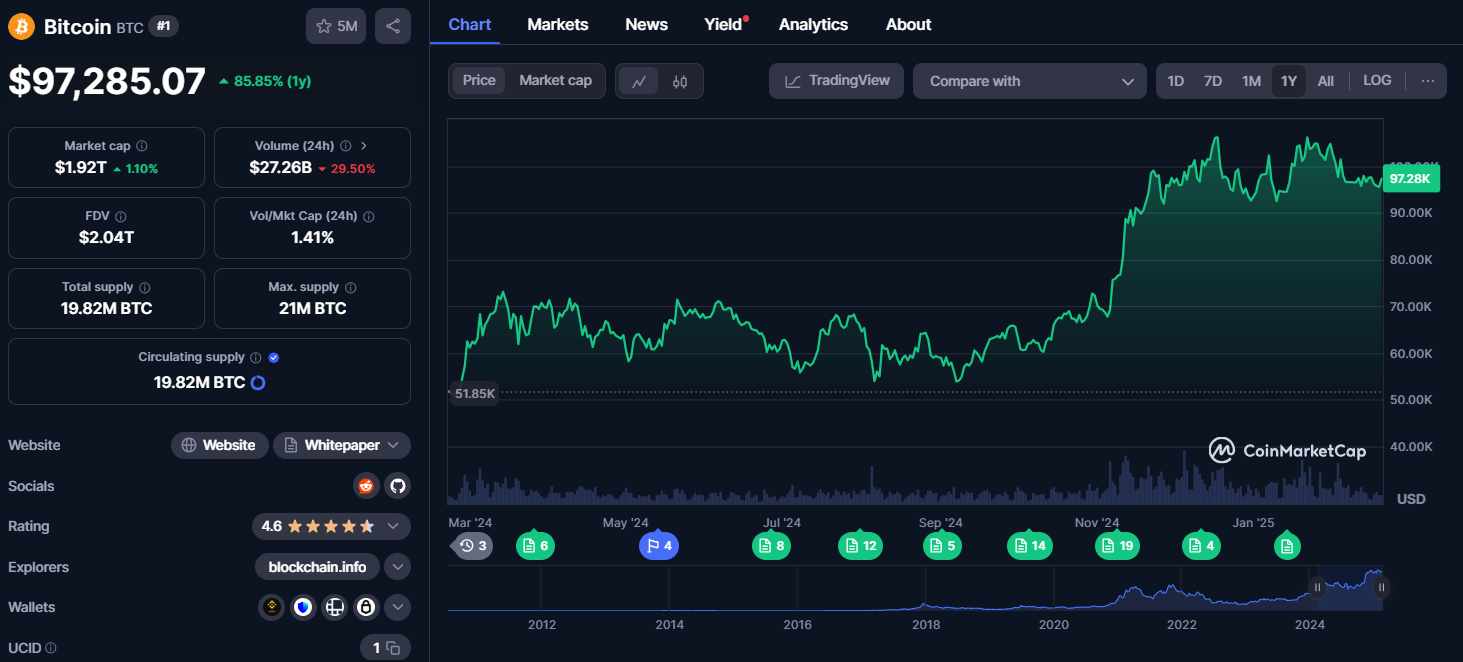This screenshot has width=1463, height=662.
Task: Click the Market cap info icon
Action: click(142, 146)
